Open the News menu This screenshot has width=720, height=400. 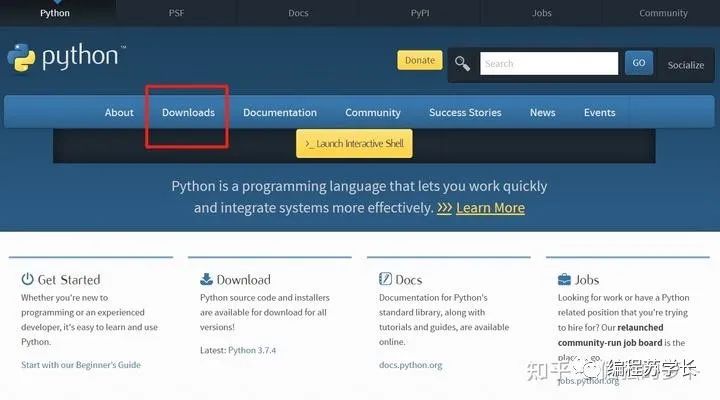543,113
